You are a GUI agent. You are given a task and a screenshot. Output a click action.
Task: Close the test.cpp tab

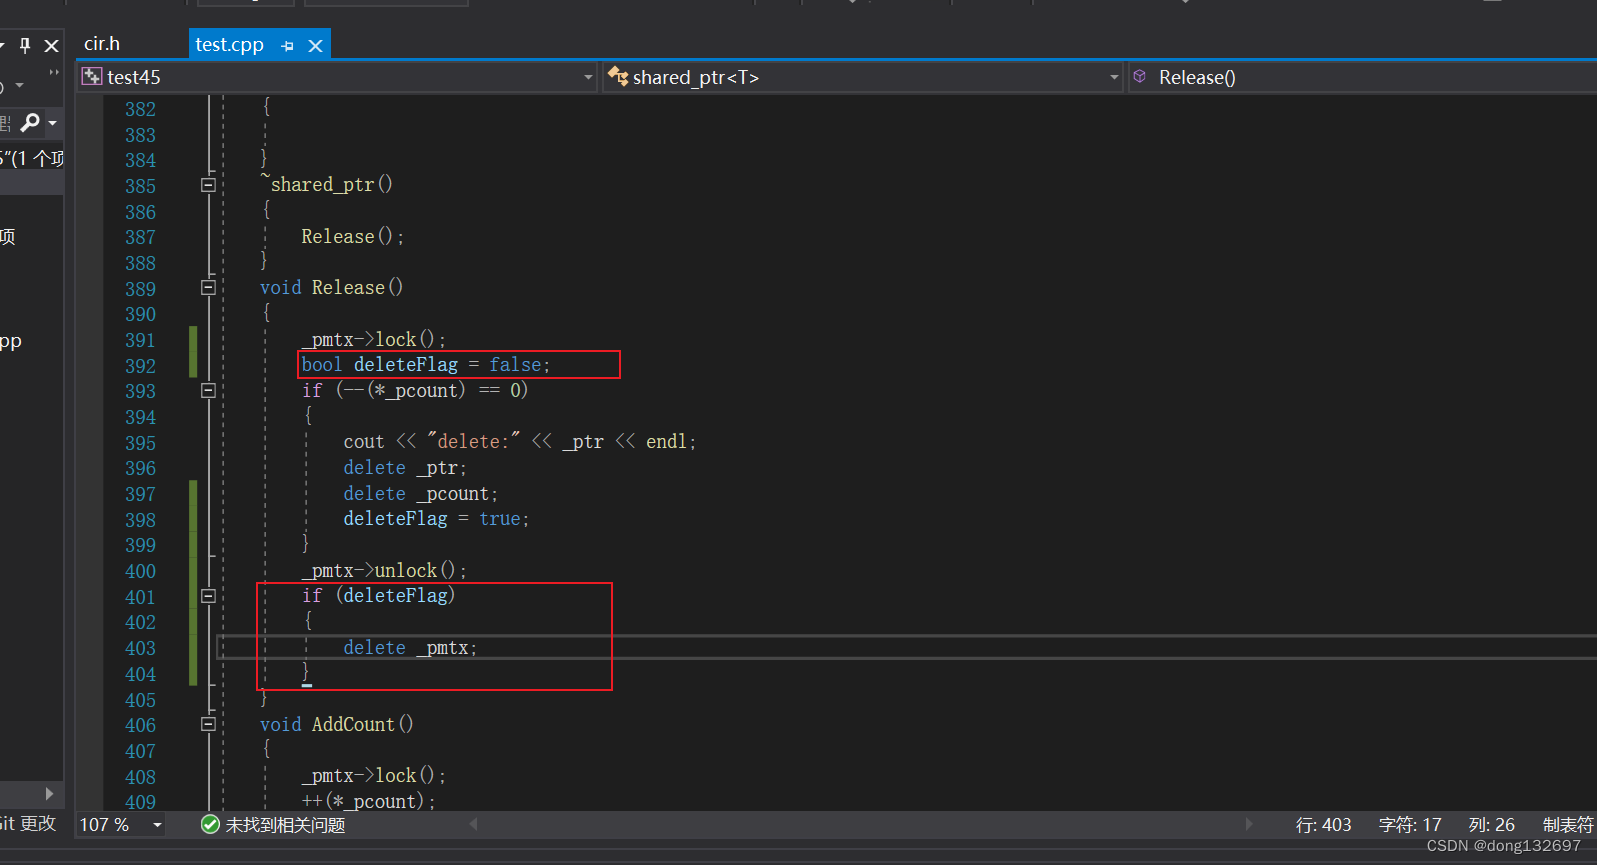[x=315, y=46]
